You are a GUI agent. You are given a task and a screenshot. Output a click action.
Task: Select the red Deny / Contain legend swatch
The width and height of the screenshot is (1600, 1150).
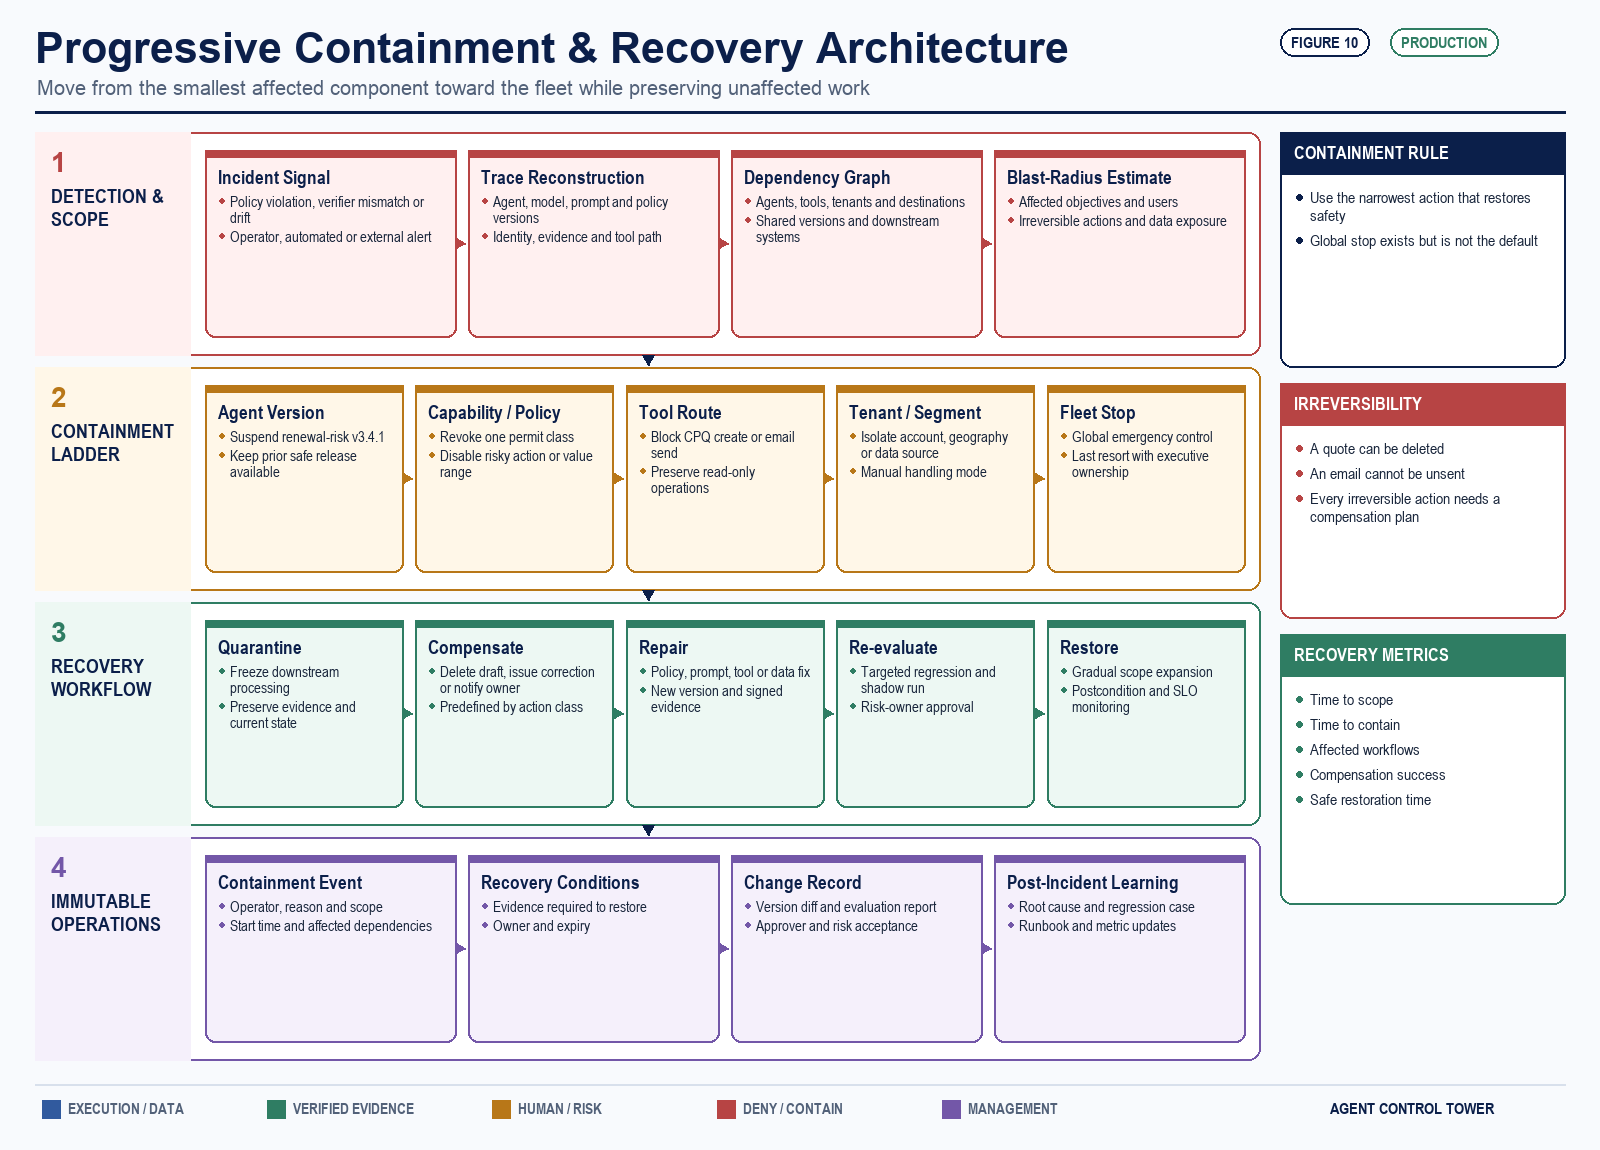(726, 1109)
